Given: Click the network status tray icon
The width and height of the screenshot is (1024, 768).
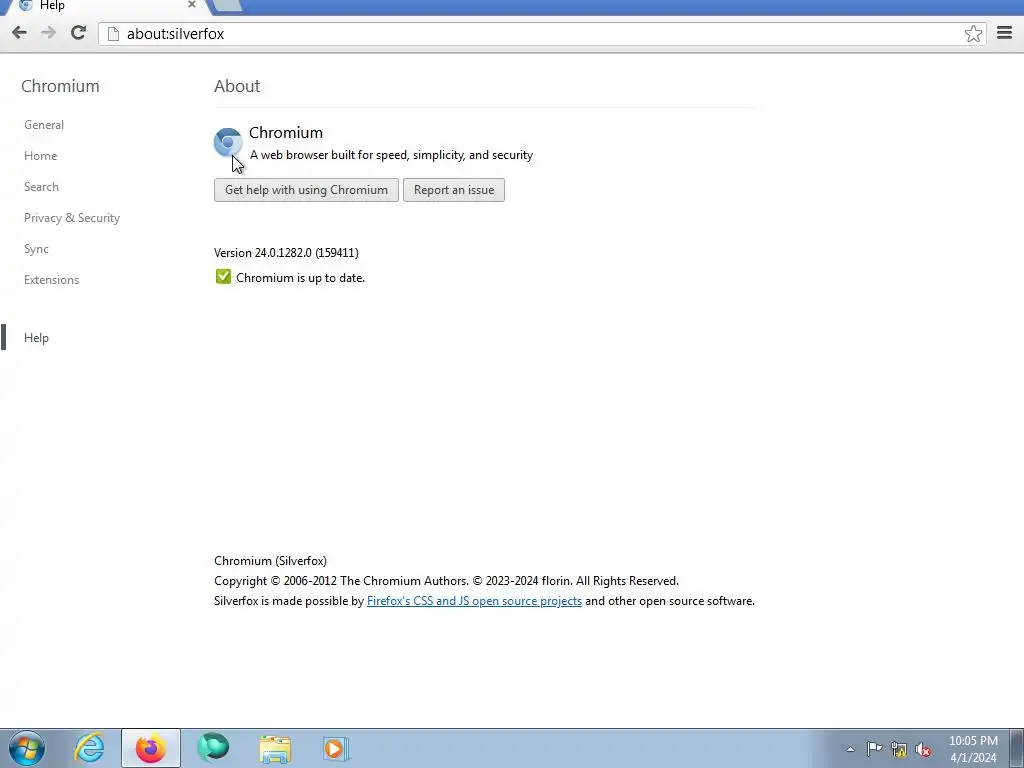Looking at the screenshot, I should click(x=899, y=750).
